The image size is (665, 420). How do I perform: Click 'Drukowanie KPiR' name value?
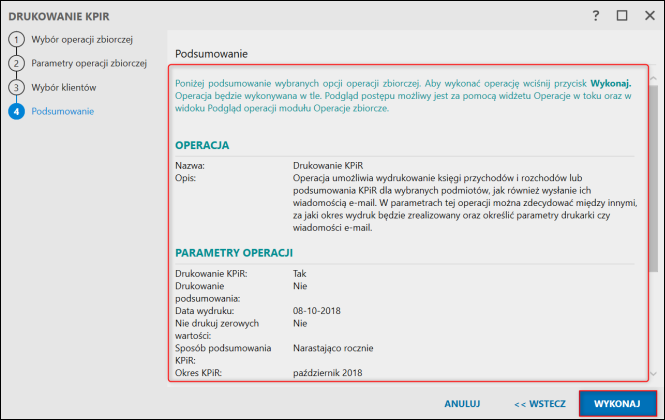(x=328, y=165)
